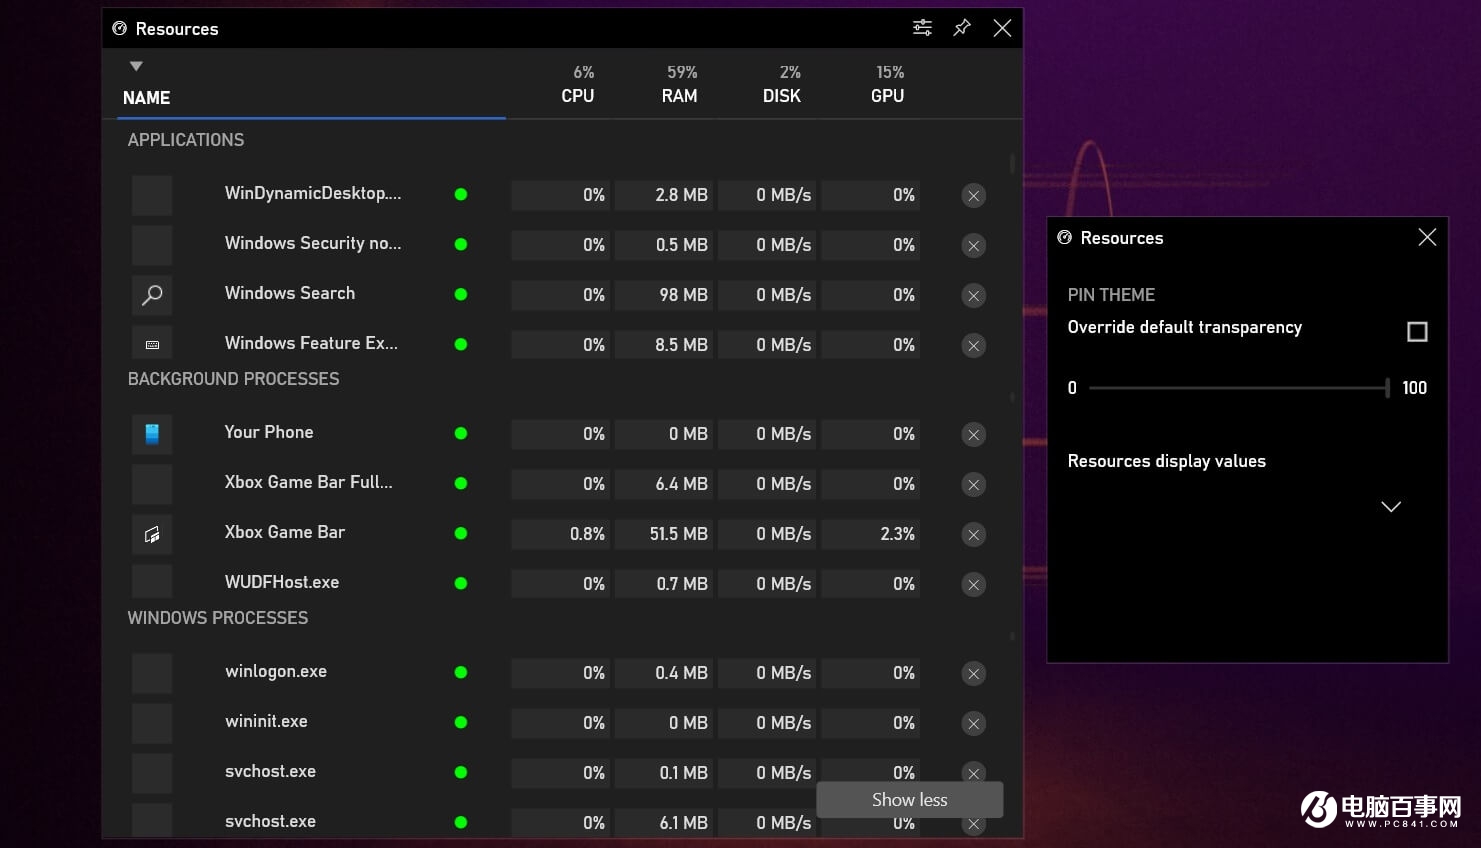Enable Override default transparency checkbox
The width and height of the screenshot is (1481, 848).
(1417, 331)
